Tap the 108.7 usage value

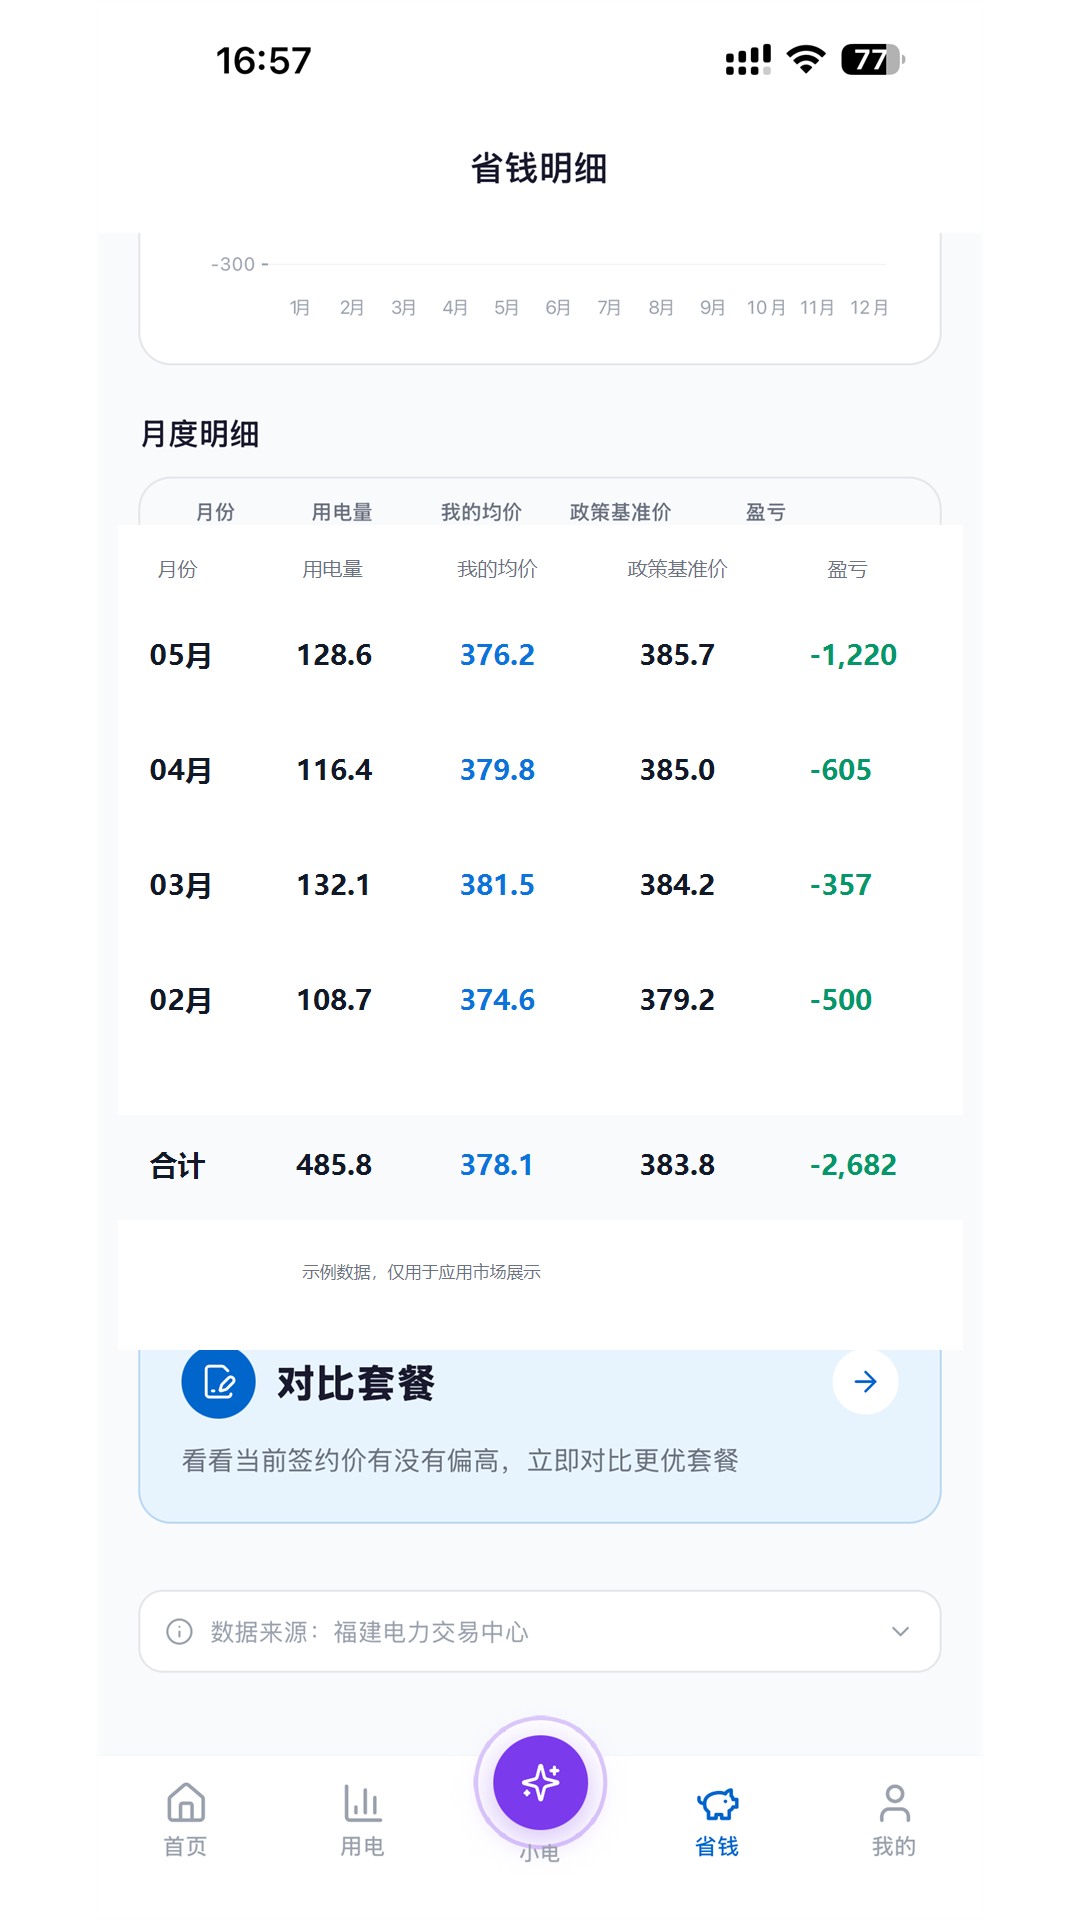[334, 1000]
